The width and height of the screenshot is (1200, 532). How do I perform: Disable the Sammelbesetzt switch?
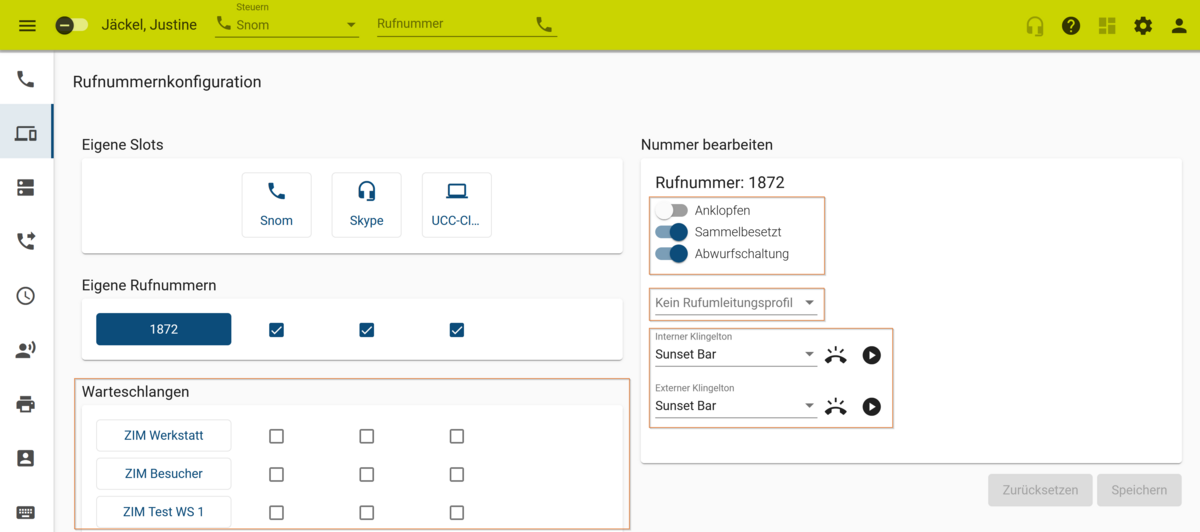coord(672,232)
